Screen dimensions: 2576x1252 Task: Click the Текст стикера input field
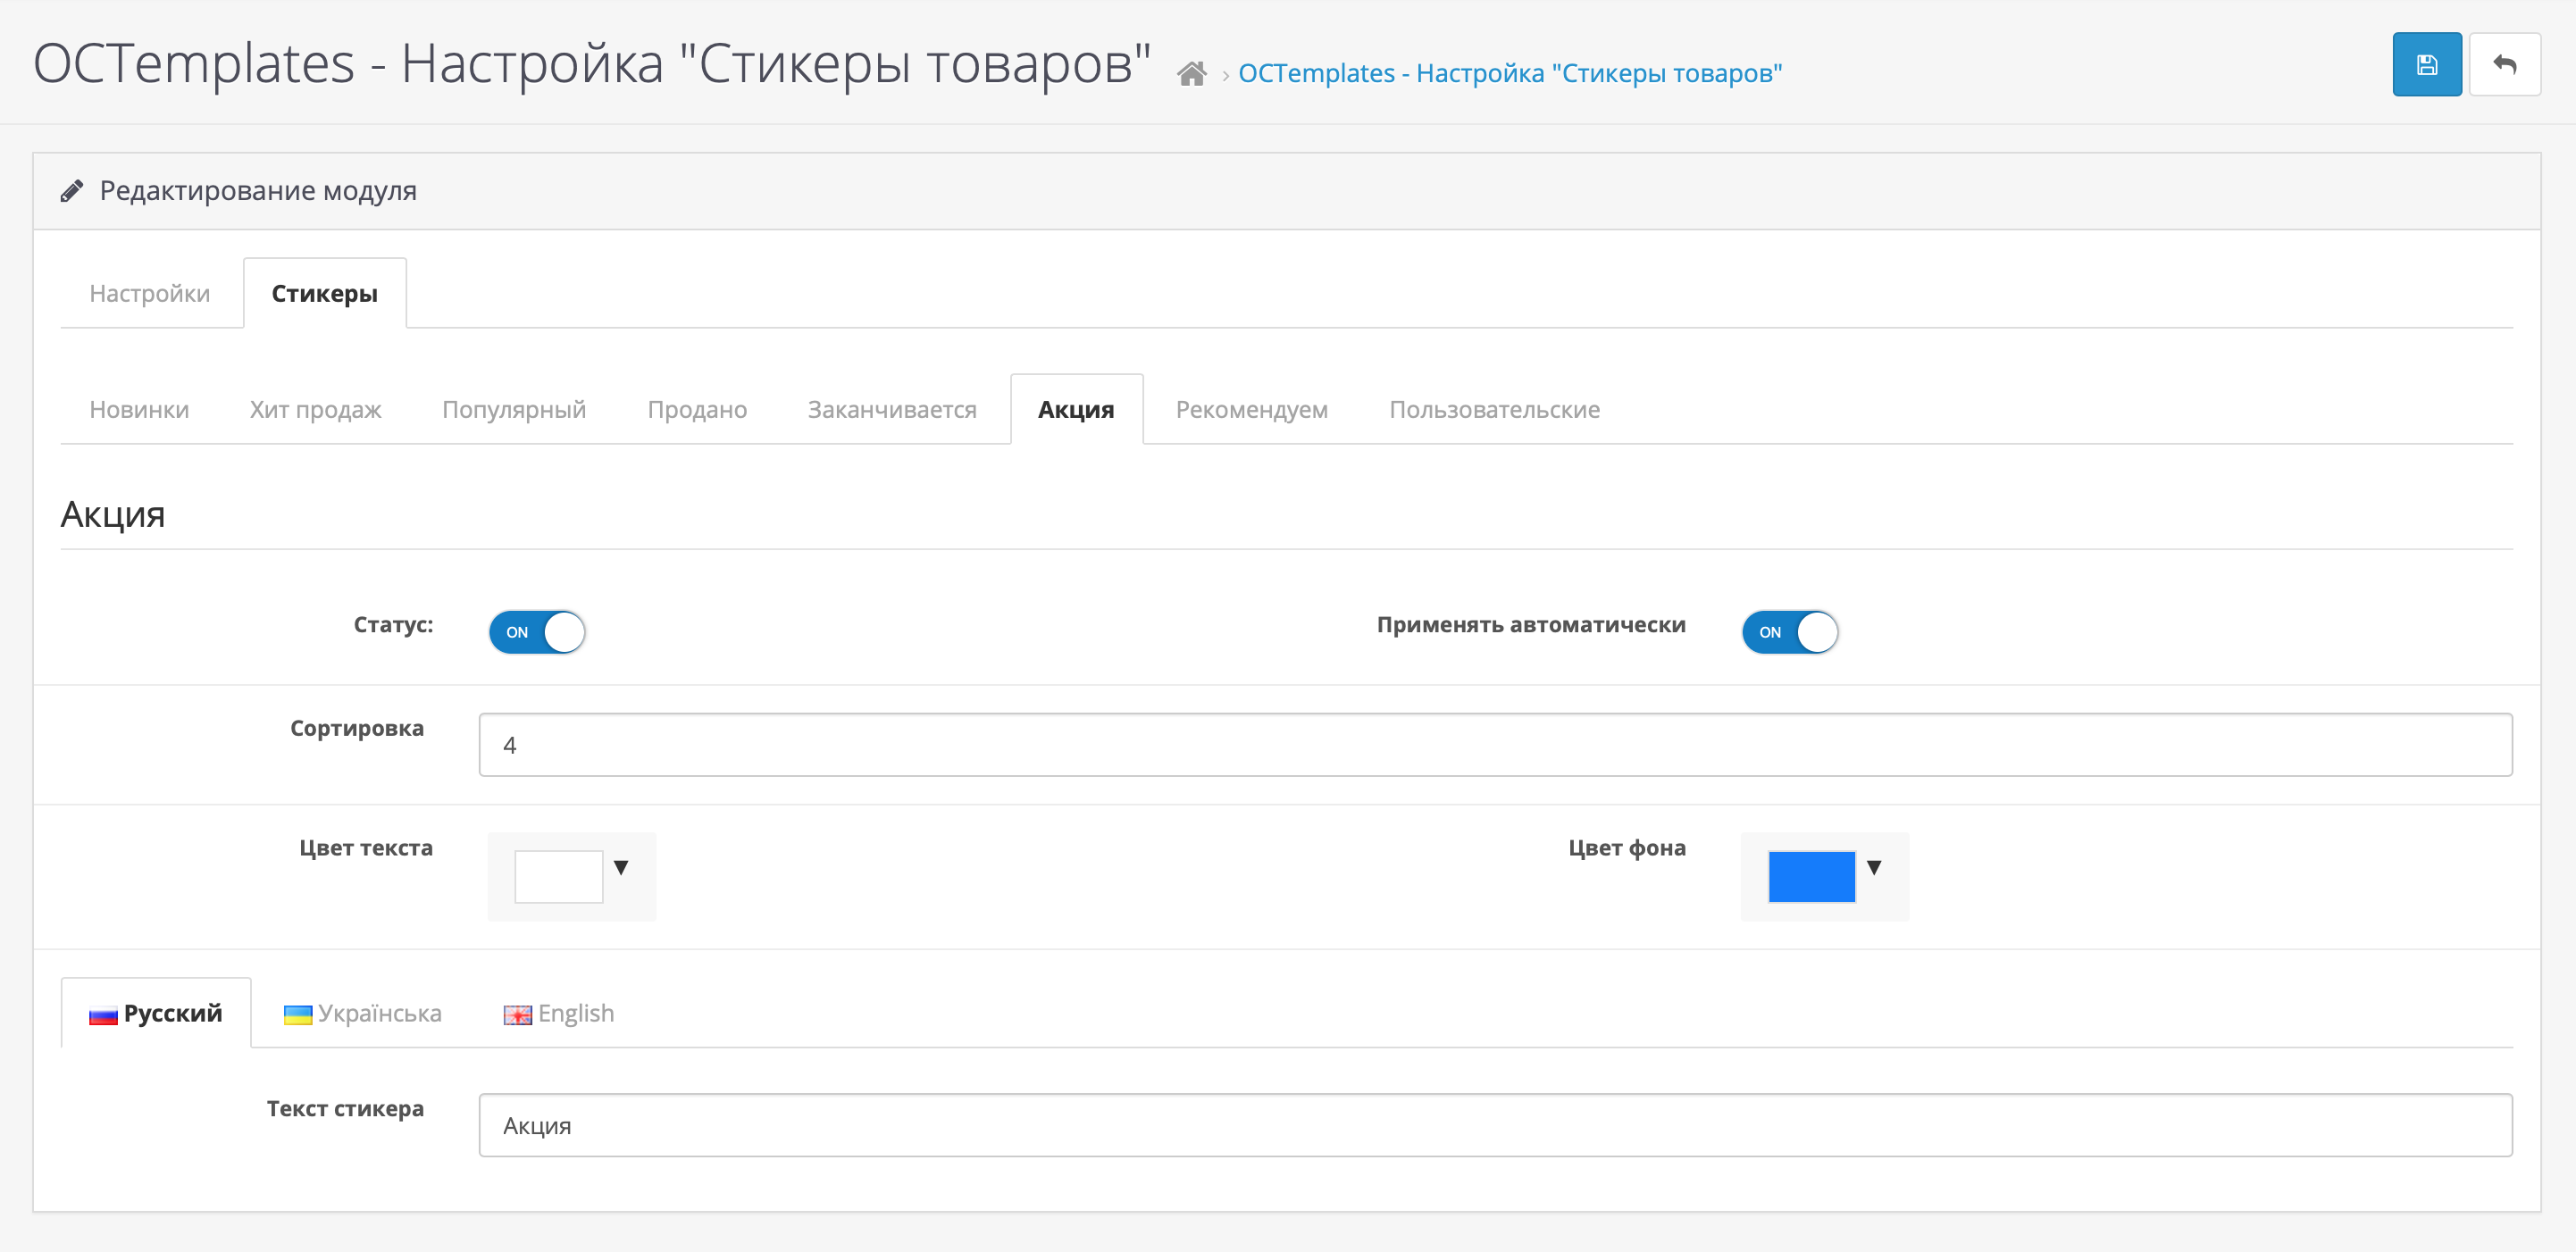(x=1495, y=1125)
